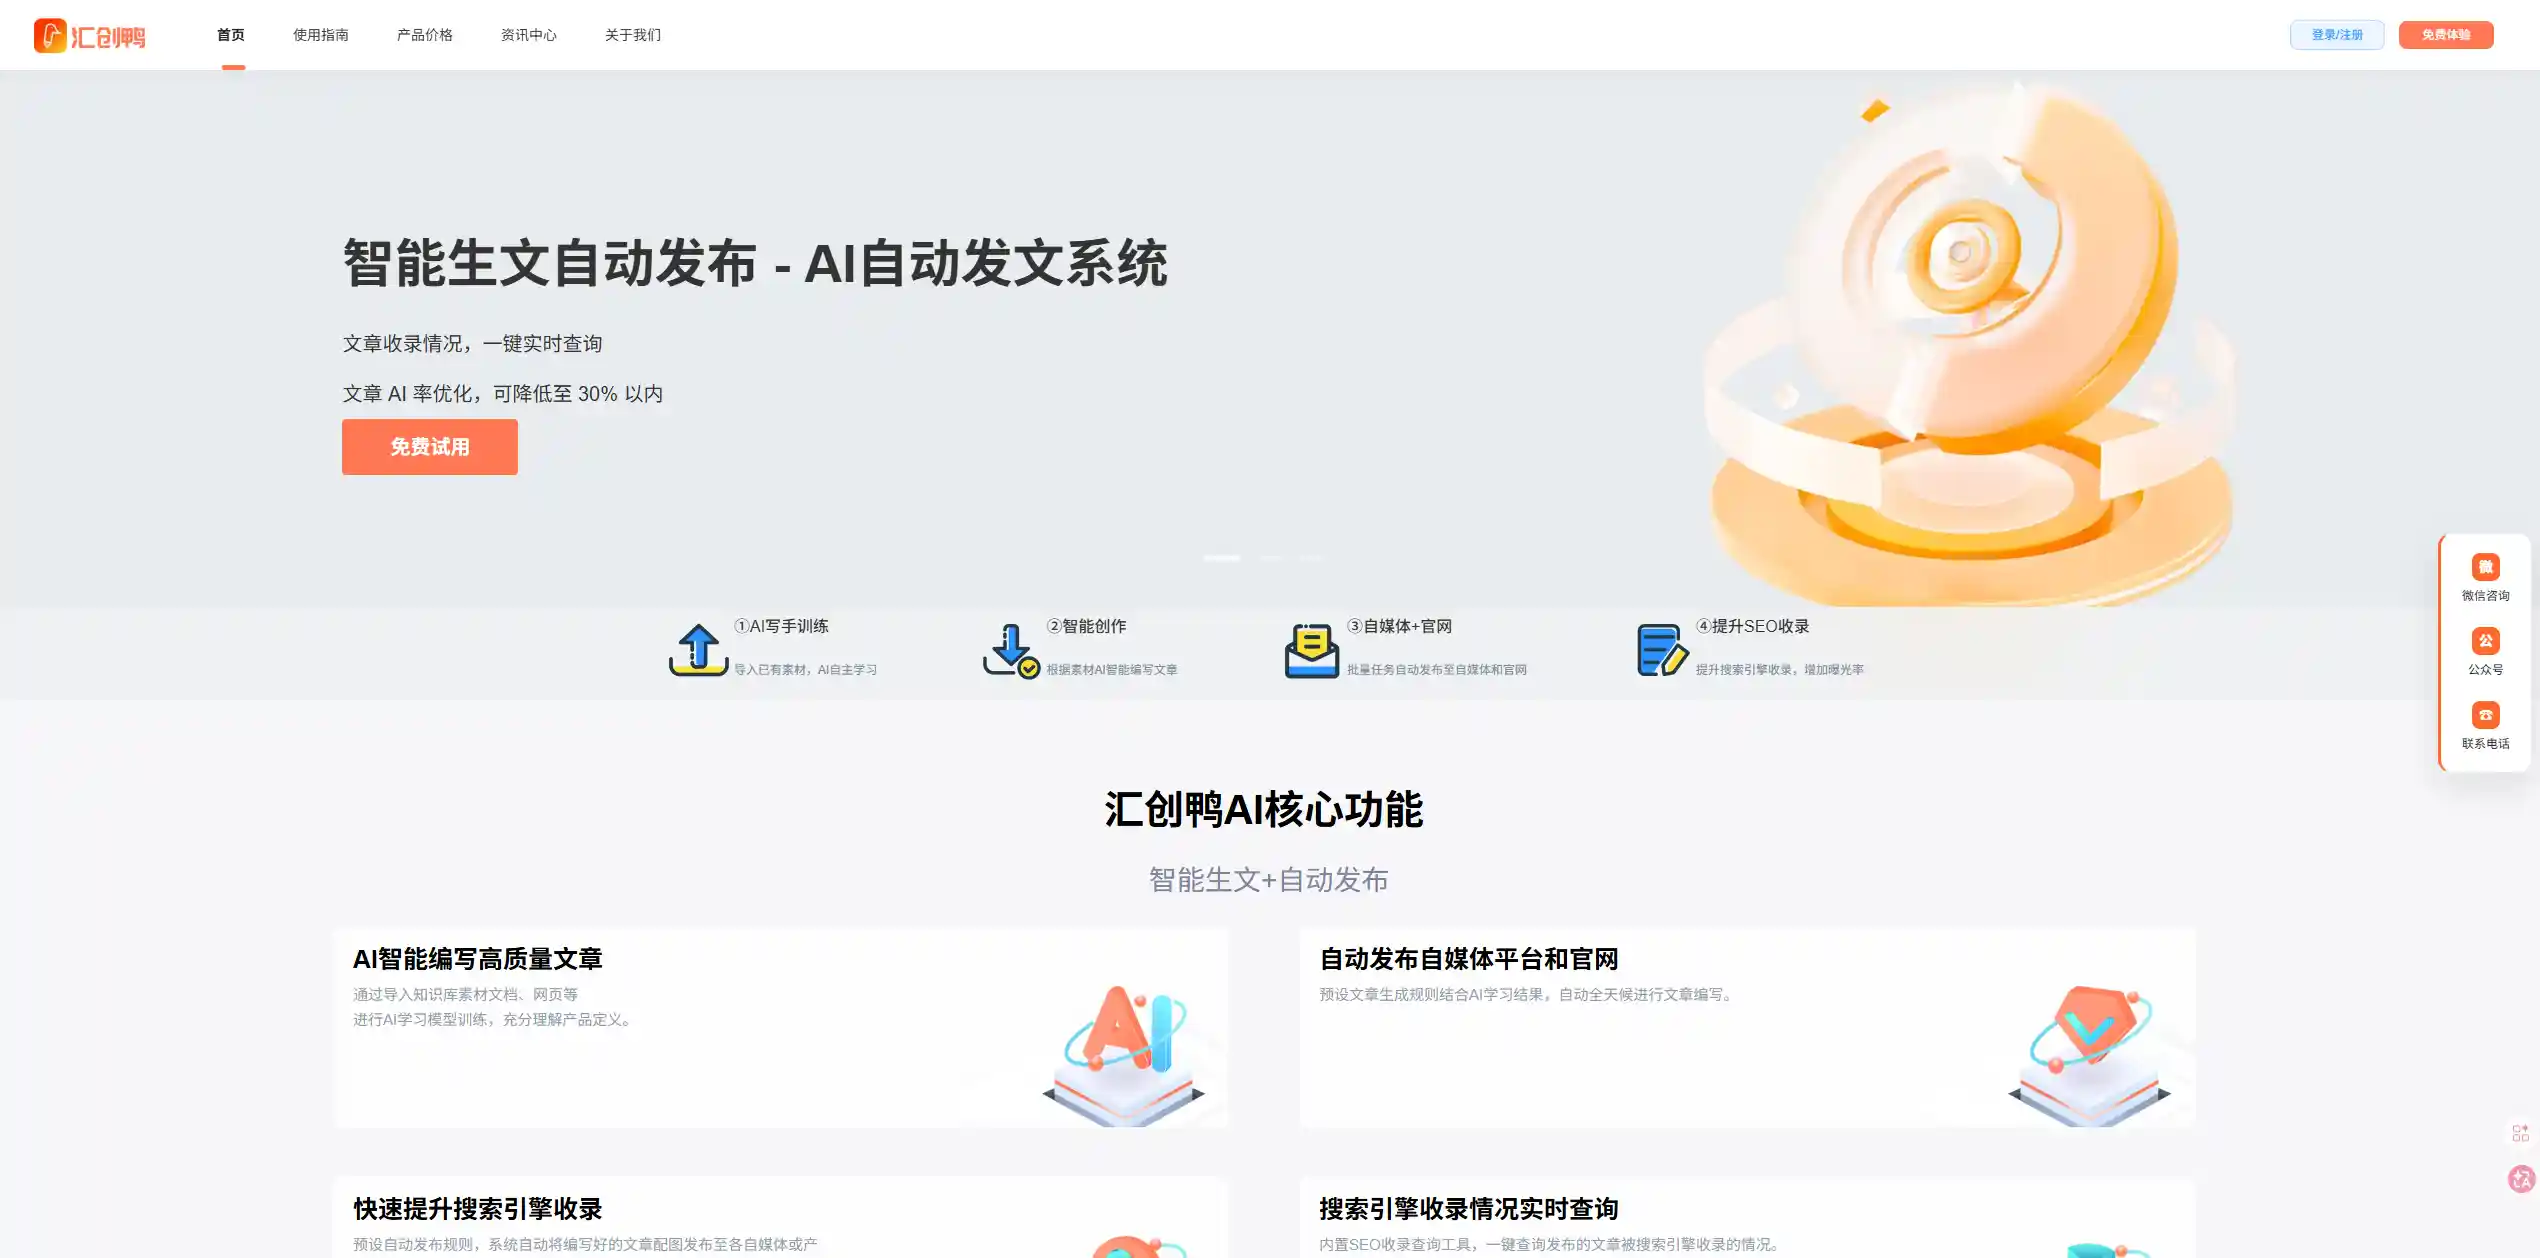The height and width of the screenshot is (1258, 2540).
Task: Click the AI写手训练 upload icon
Action: [x=698, y=650]
